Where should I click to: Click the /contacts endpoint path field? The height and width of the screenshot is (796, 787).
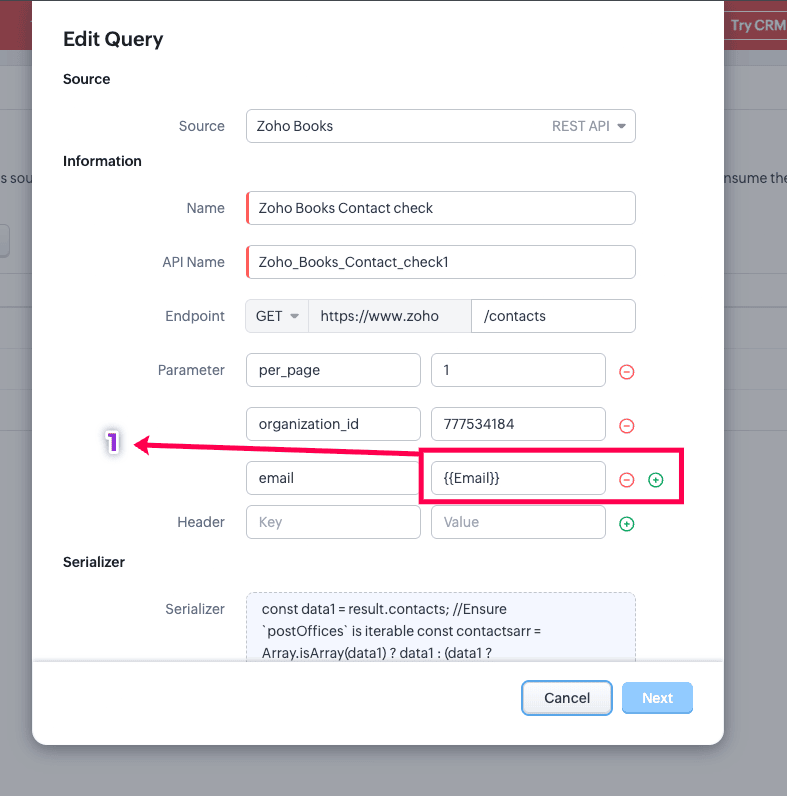(x=553, y=316)
